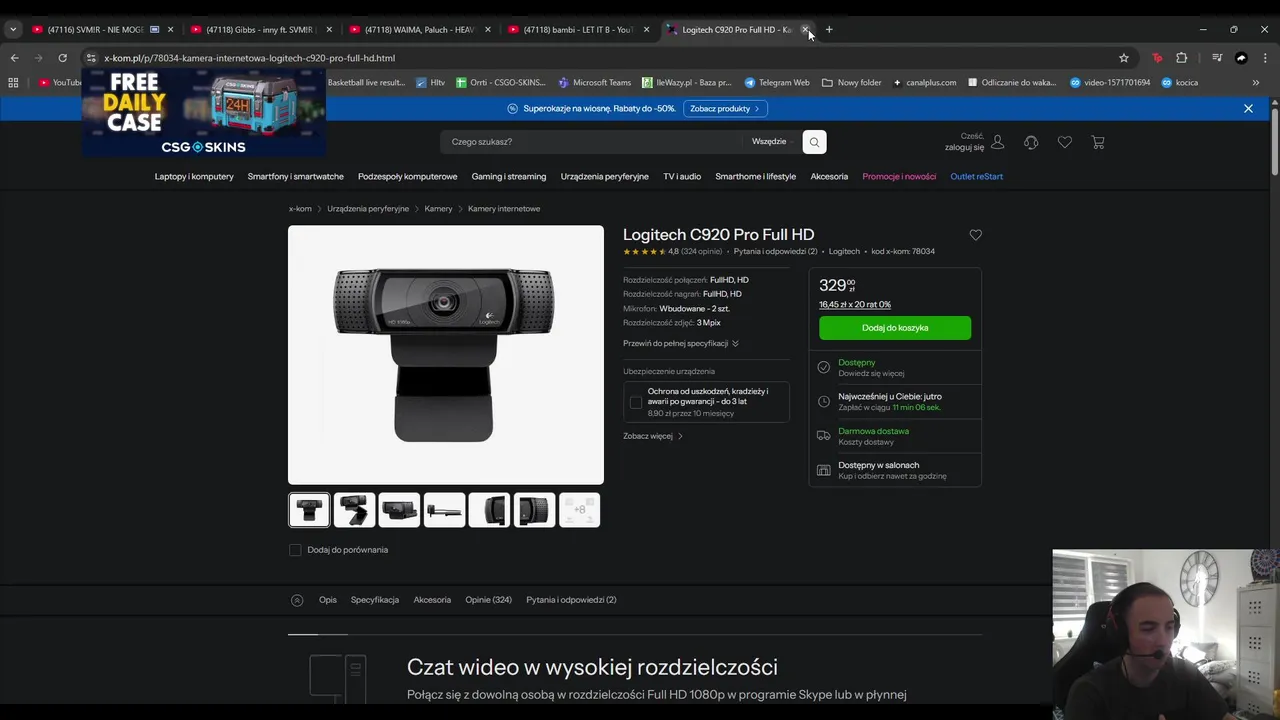Open Gaming i streaming menu

click(x=509, y=177)
